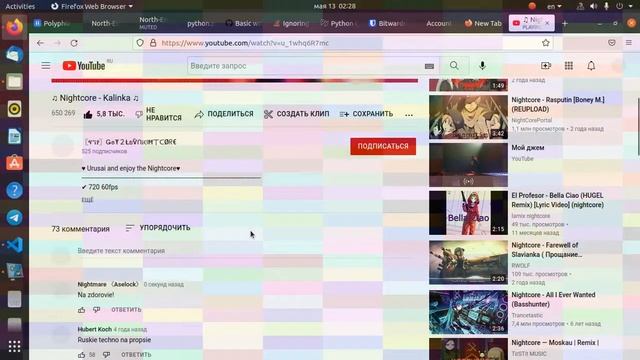Image resolution: width=640 pixels, height=360 pixels.
Task: Save video with СОХРАНИТЬ
Action: pos(367,114)
